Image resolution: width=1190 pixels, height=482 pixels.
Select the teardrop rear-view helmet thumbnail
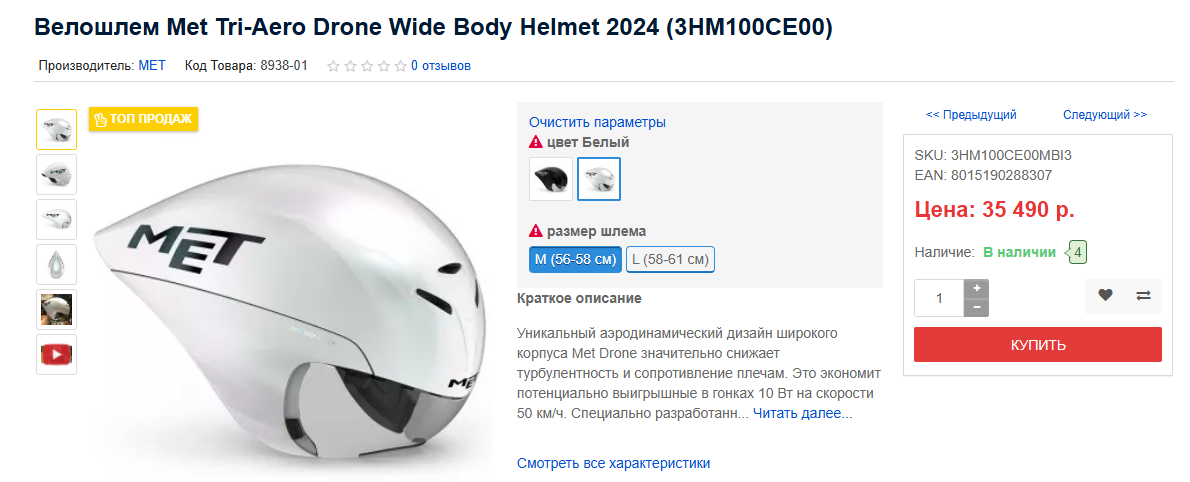click(57, 264)
